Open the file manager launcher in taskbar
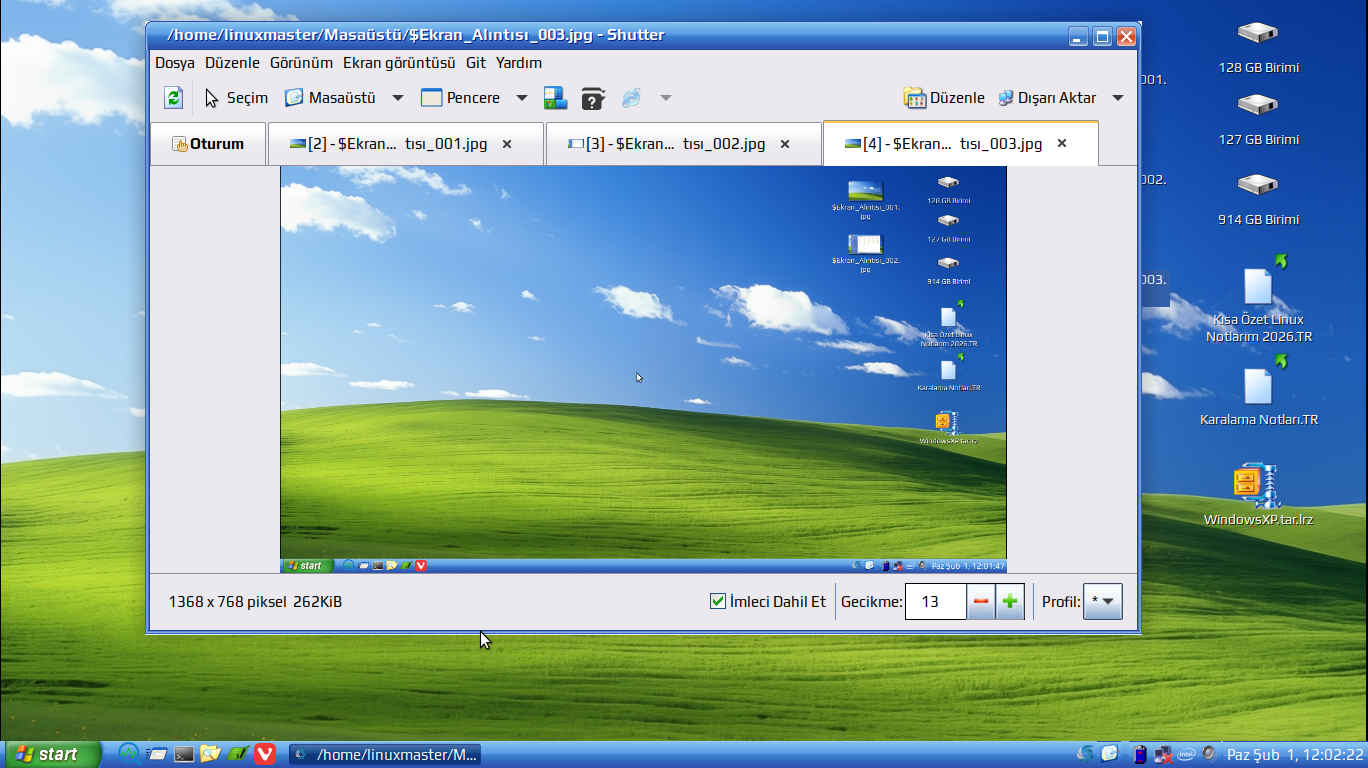1368x768 pixels. tap(157, 754)
